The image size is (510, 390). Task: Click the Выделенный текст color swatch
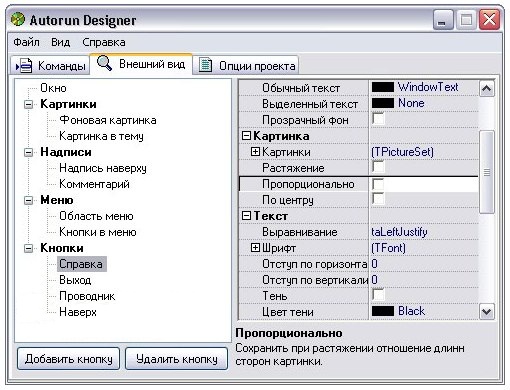coord(383,103)
